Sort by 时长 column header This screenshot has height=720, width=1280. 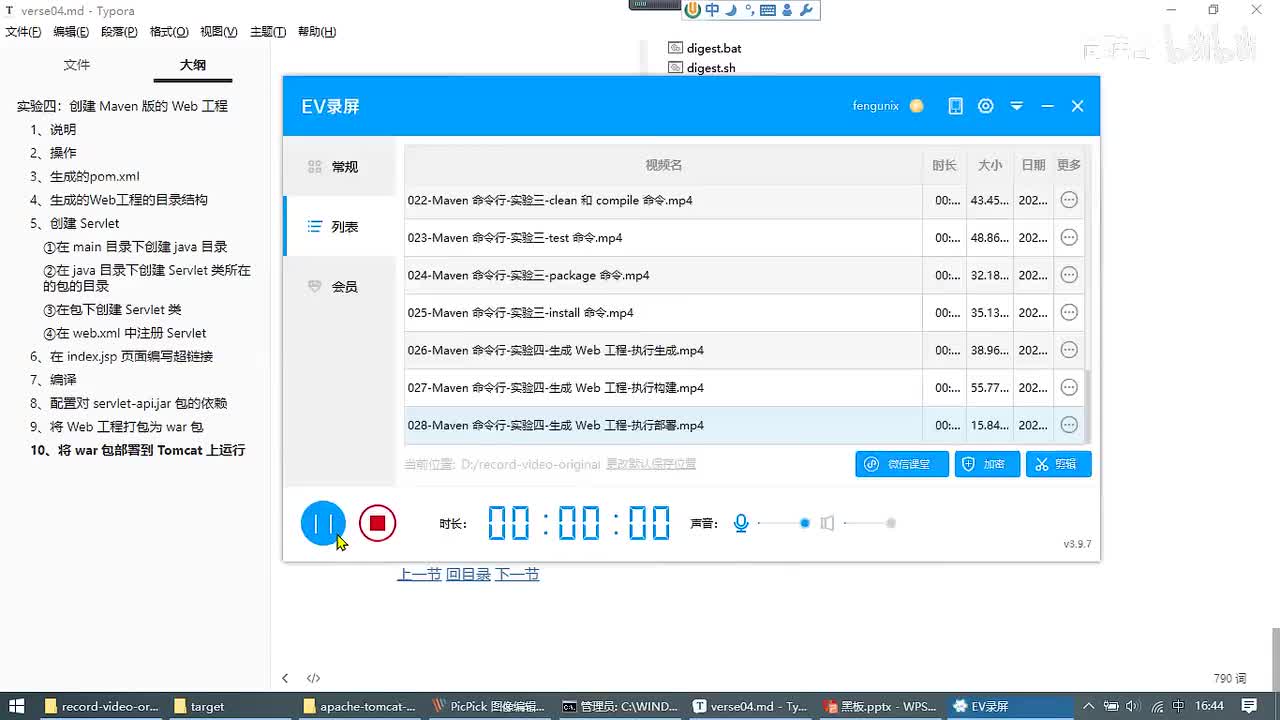(944, 165)
